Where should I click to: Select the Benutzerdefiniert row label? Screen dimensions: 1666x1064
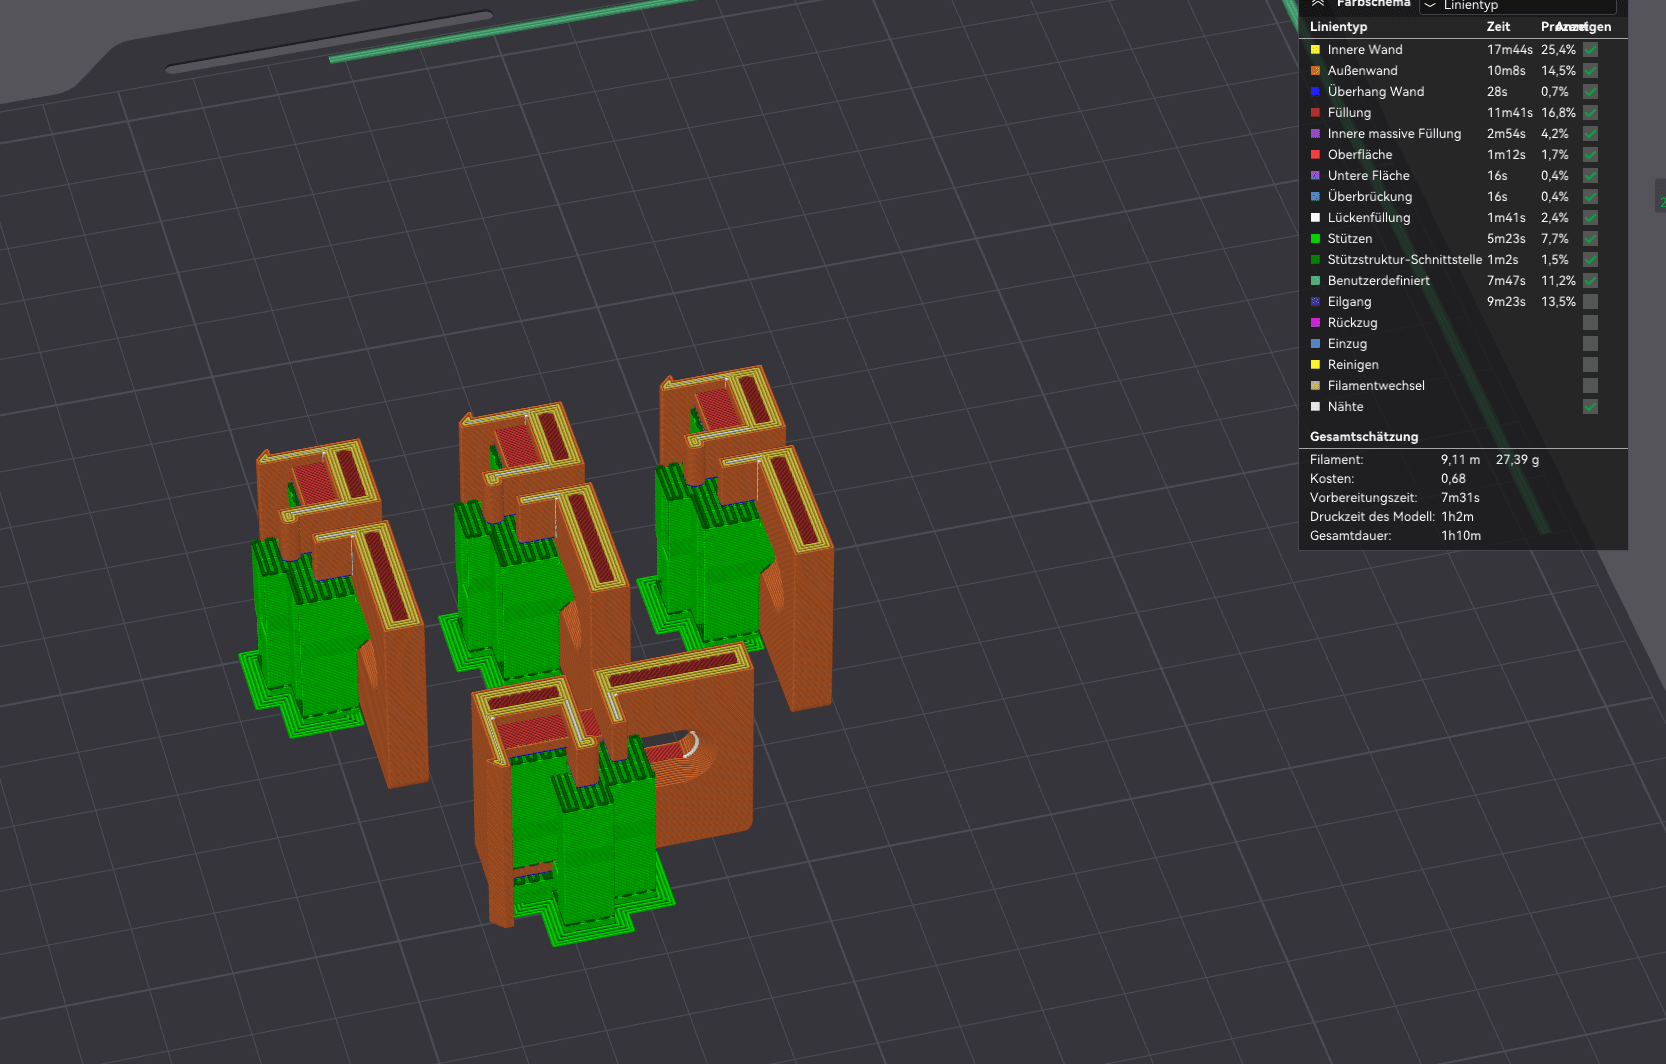click(1378, 280)
